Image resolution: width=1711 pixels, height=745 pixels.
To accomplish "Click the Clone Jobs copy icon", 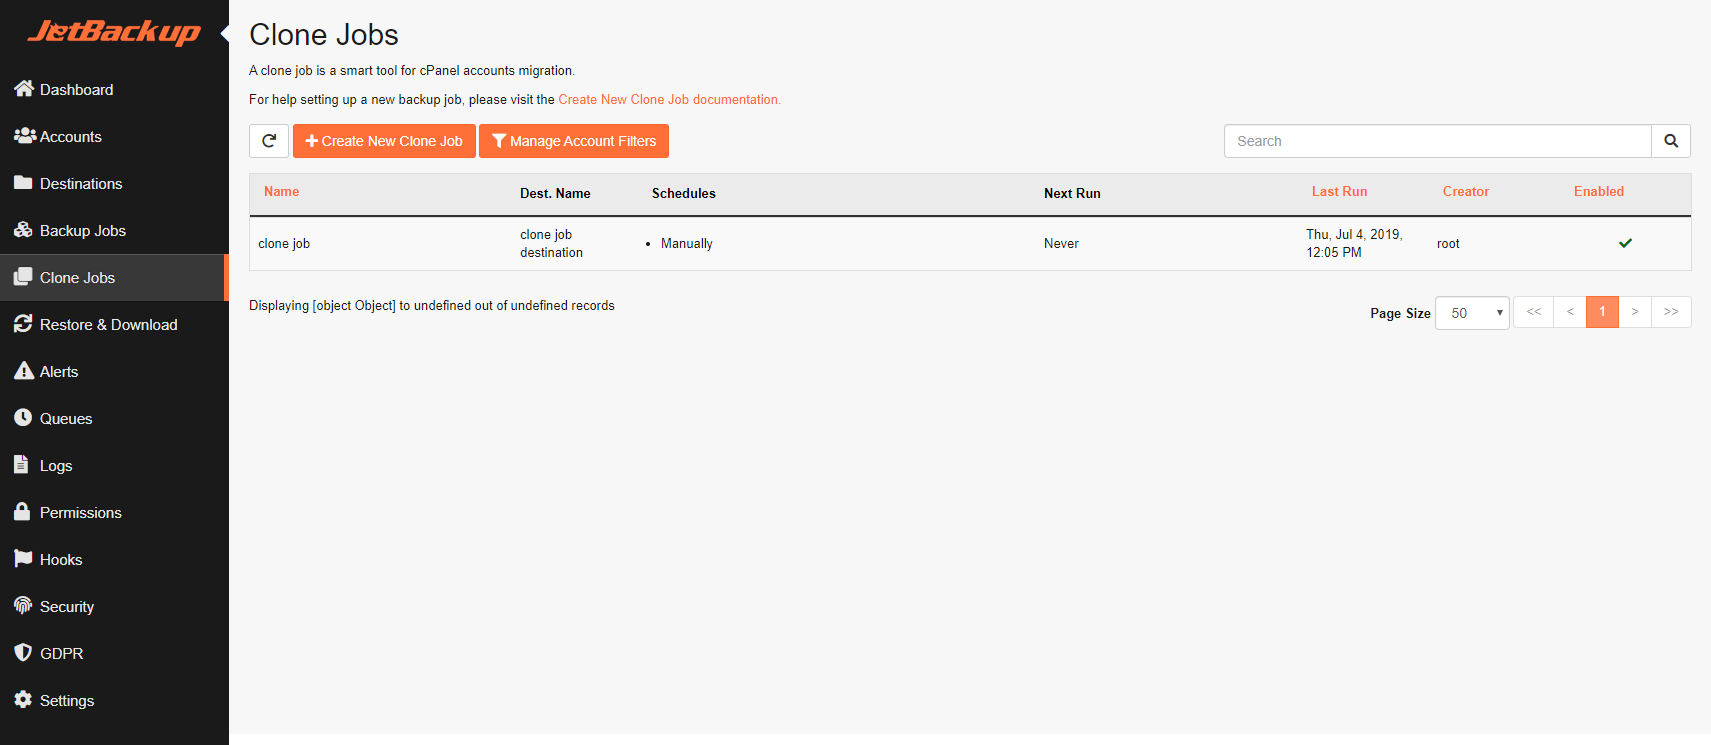I will [23, 277].
